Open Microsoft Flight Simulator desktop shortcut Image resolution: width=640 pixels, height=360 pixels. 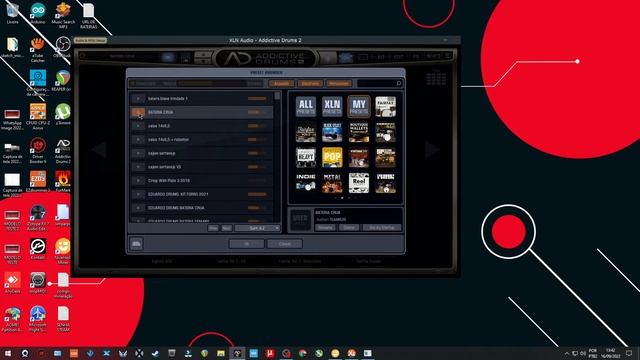click(38, 319)
